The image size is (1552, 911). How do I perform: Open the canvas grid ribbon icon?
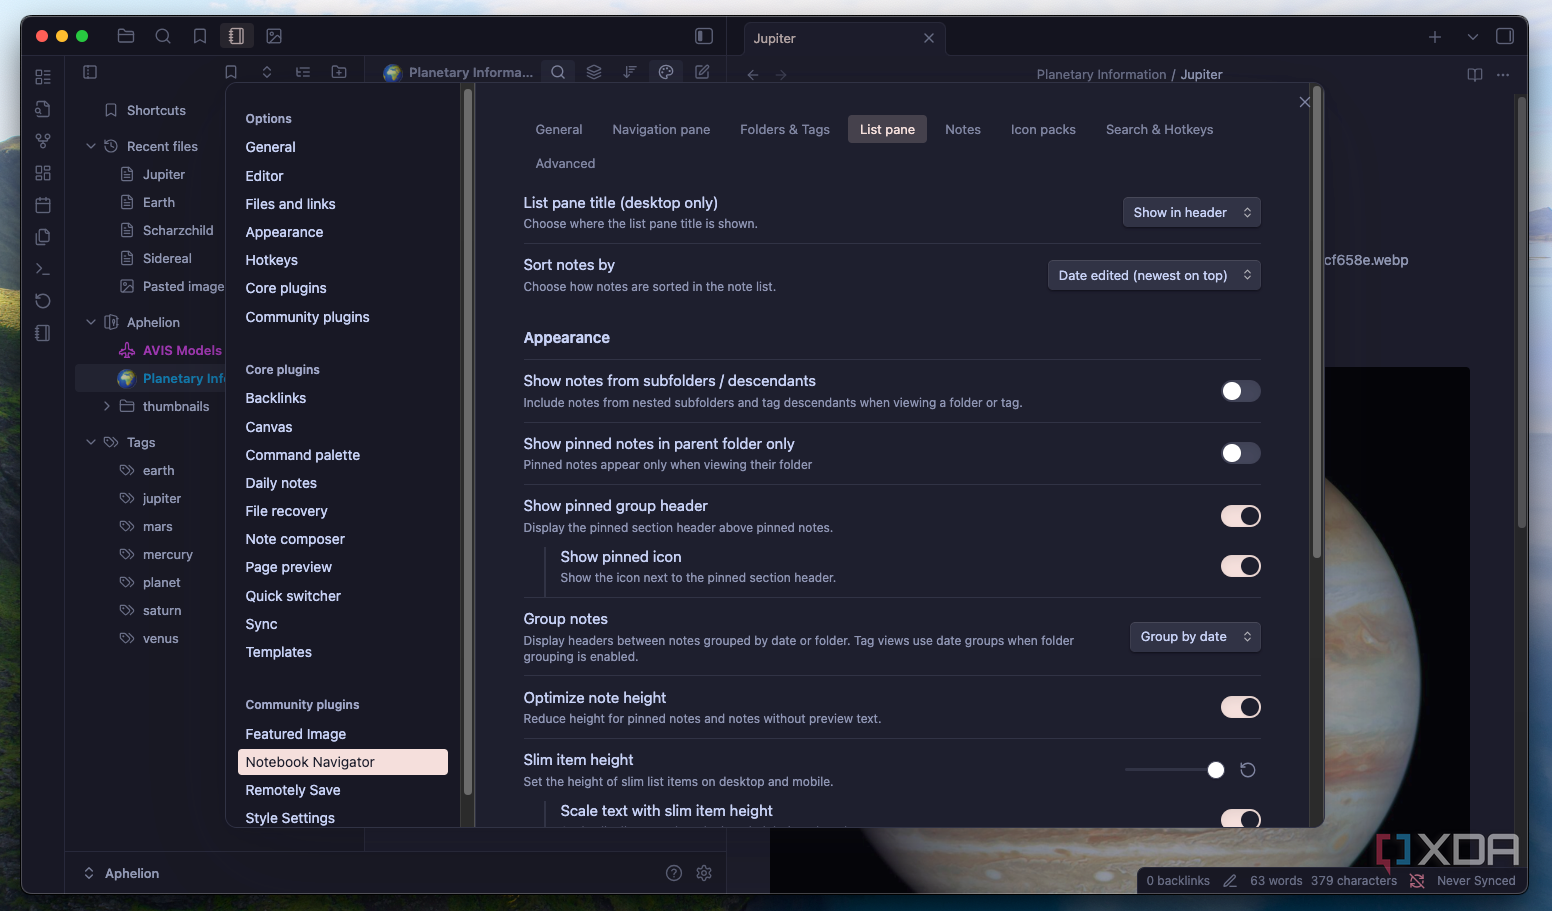click(43, 173)
